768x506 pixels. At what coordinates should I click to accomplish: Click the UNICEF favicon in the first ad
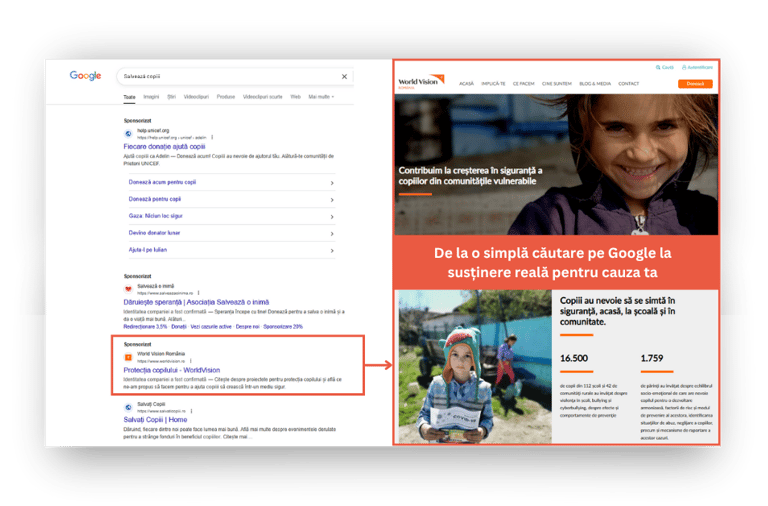pyautogui.click(x=128, y=134)
